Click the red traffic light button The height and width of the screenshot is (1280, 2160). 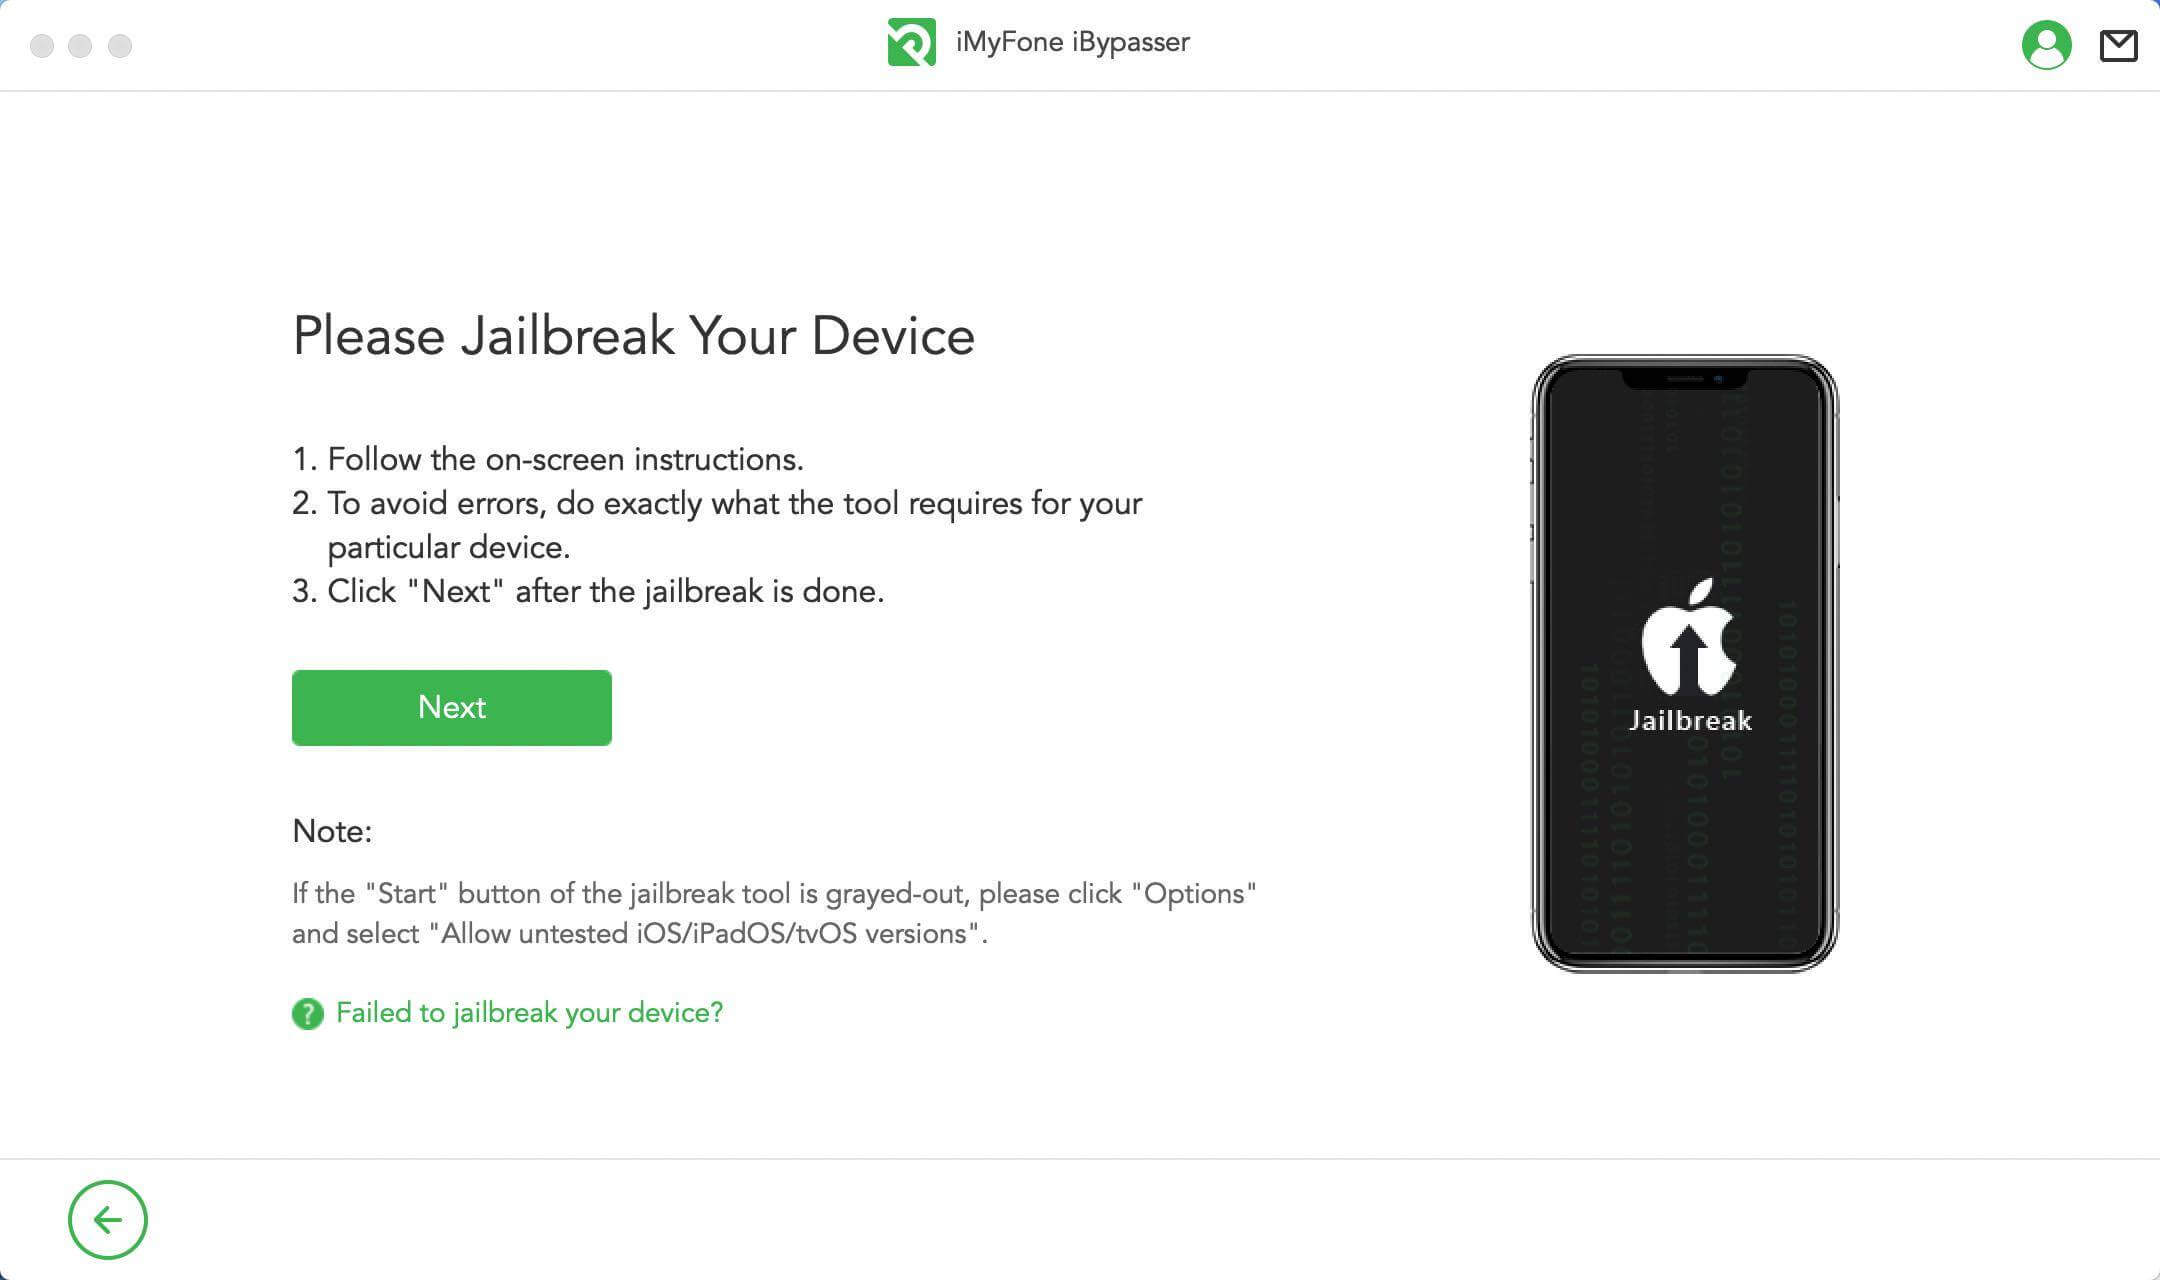43,43
